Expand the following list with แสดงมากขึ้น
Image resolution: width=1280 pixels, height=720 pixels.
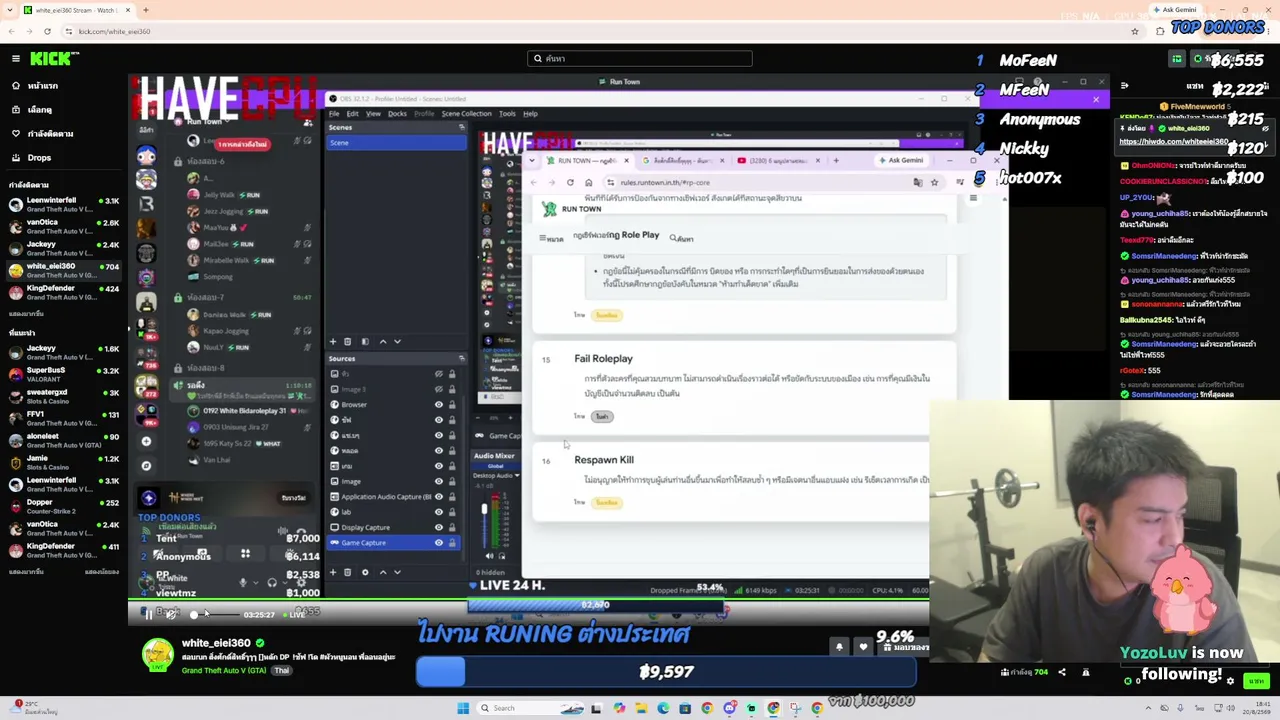[x=26, y=313]
